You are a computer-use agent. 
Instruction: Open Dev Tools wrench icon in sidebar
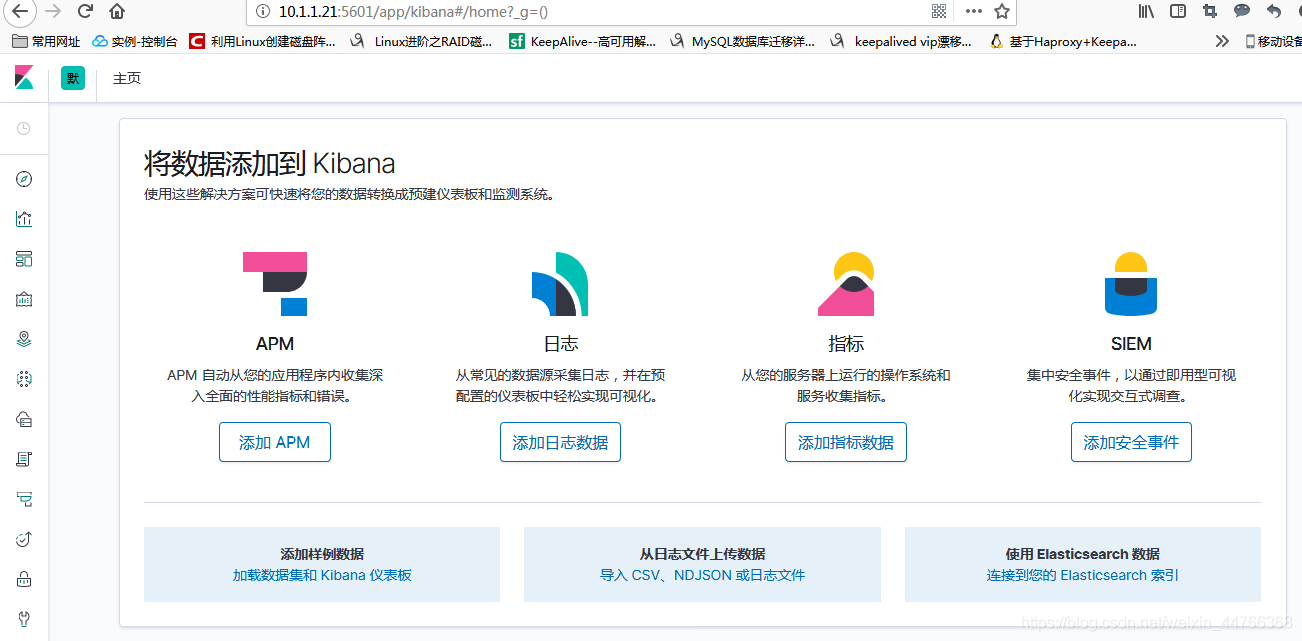click(x=24, y=618)
